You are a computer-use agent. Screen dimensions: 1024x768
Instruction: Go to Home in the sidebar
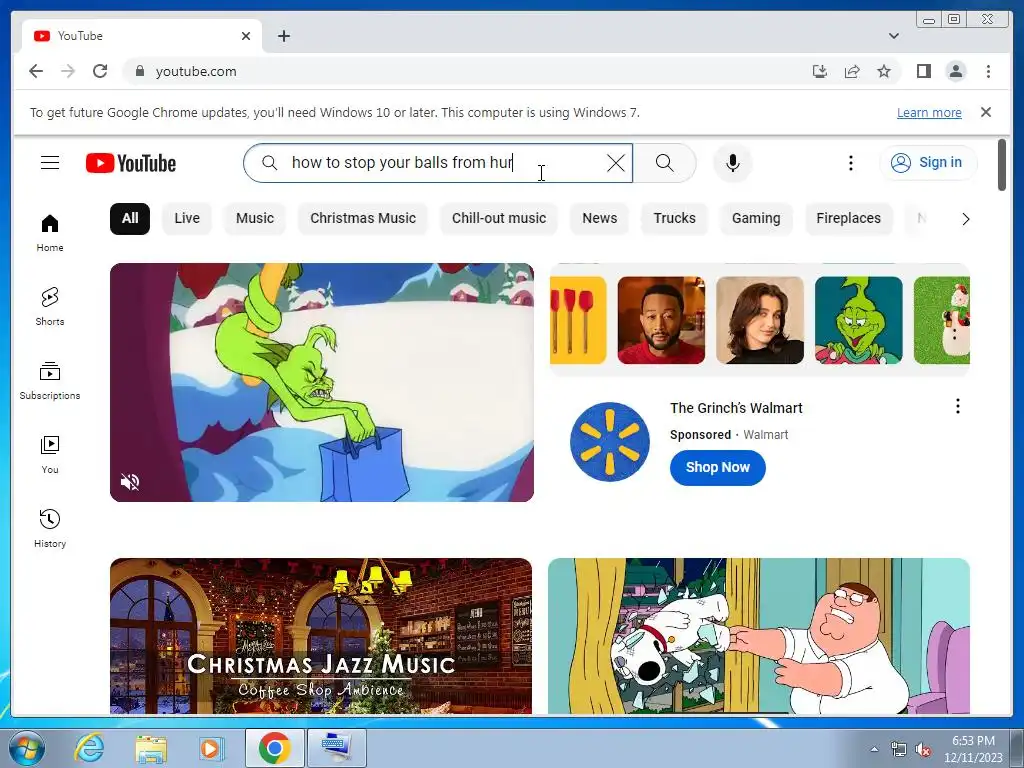pyautogui.click(x=50, y=233)
